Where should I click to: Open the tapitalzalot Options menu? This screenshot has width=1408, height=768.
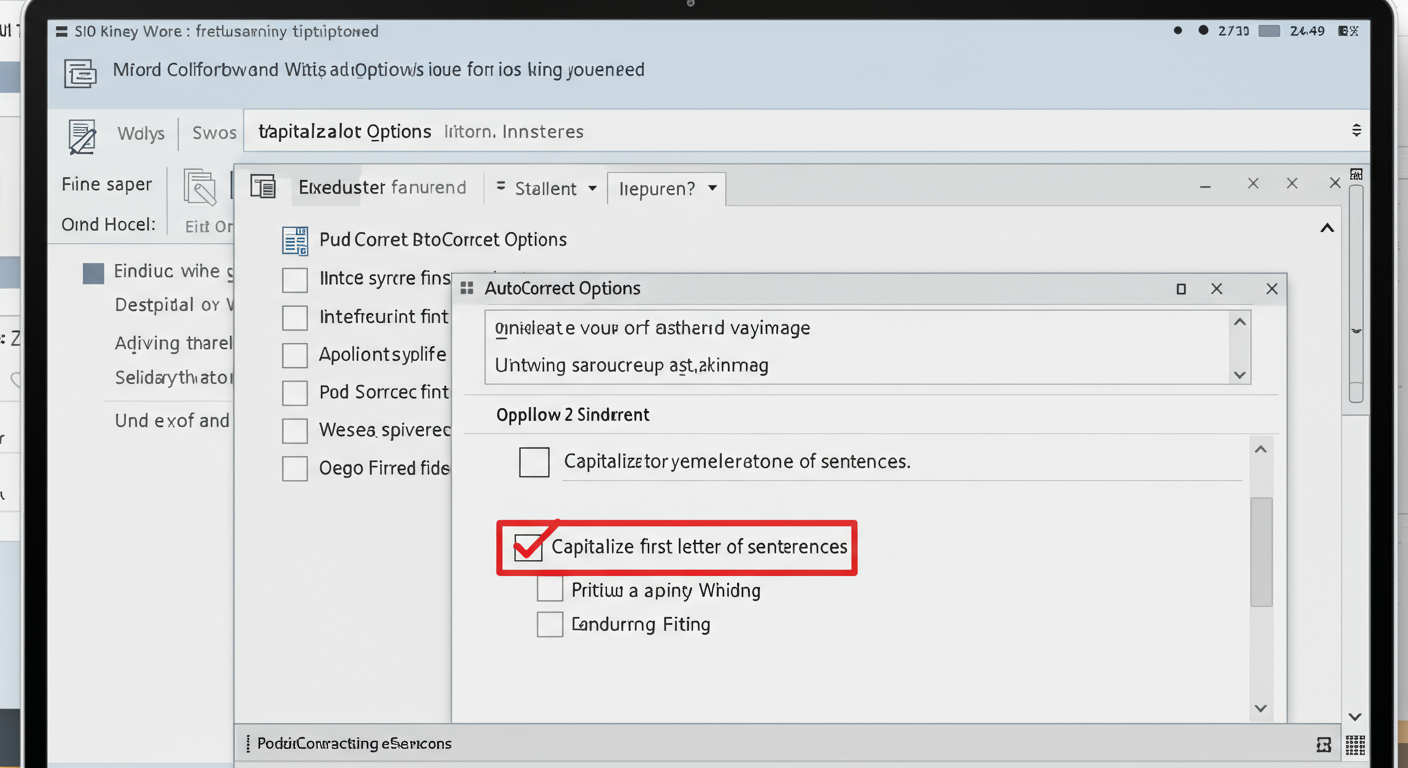pyautogui.click(x=345, y=131)
